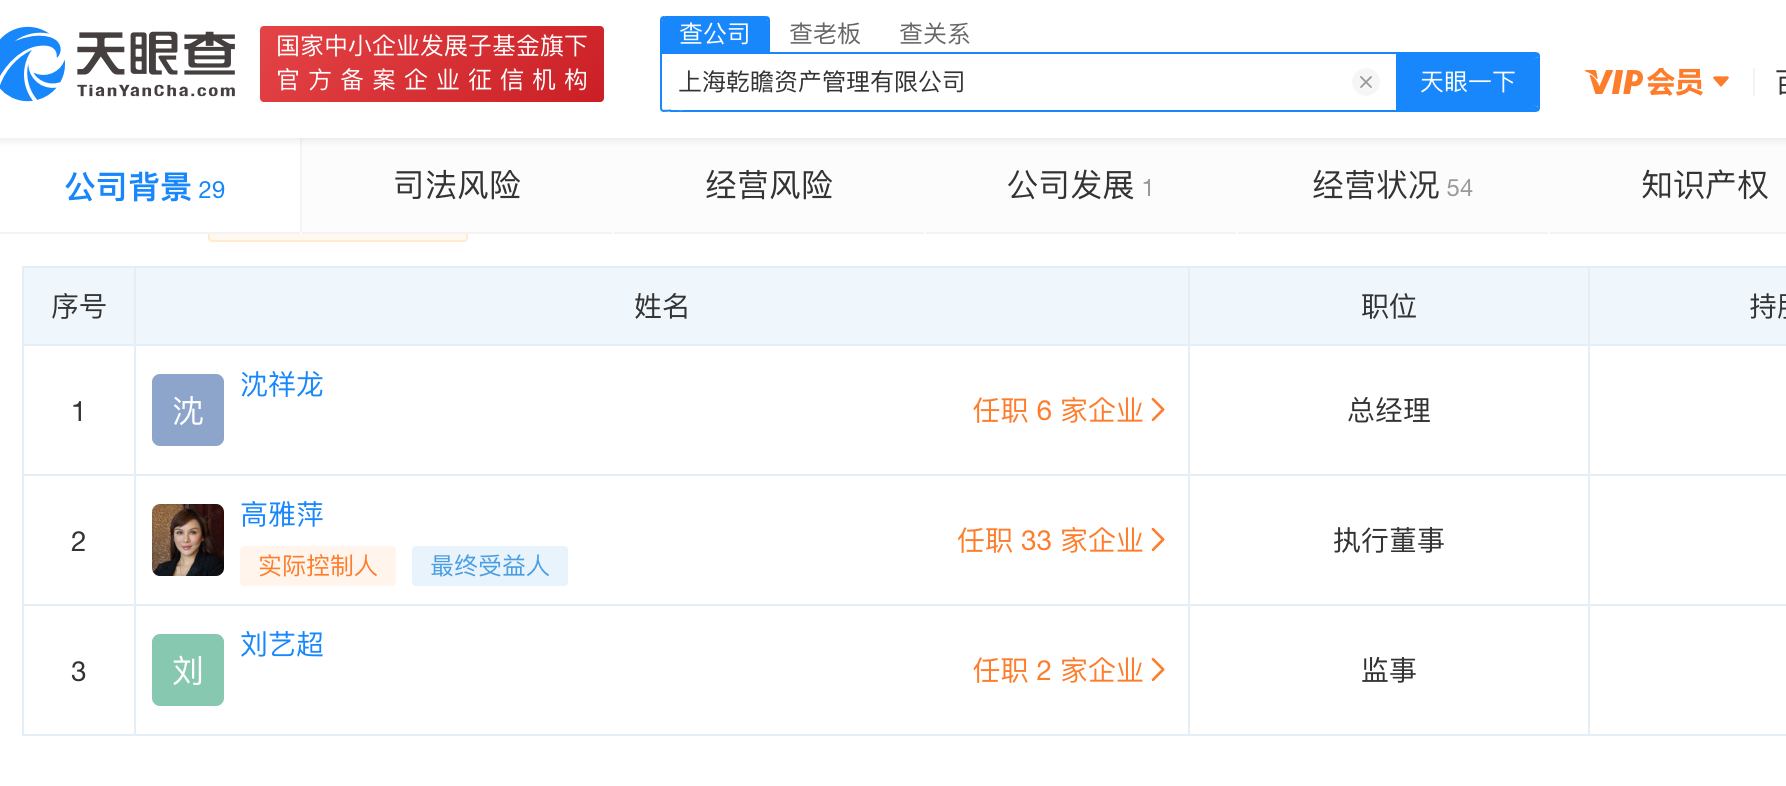
Task: Open 沈祥龙's name link
Action: pos(282,385)
